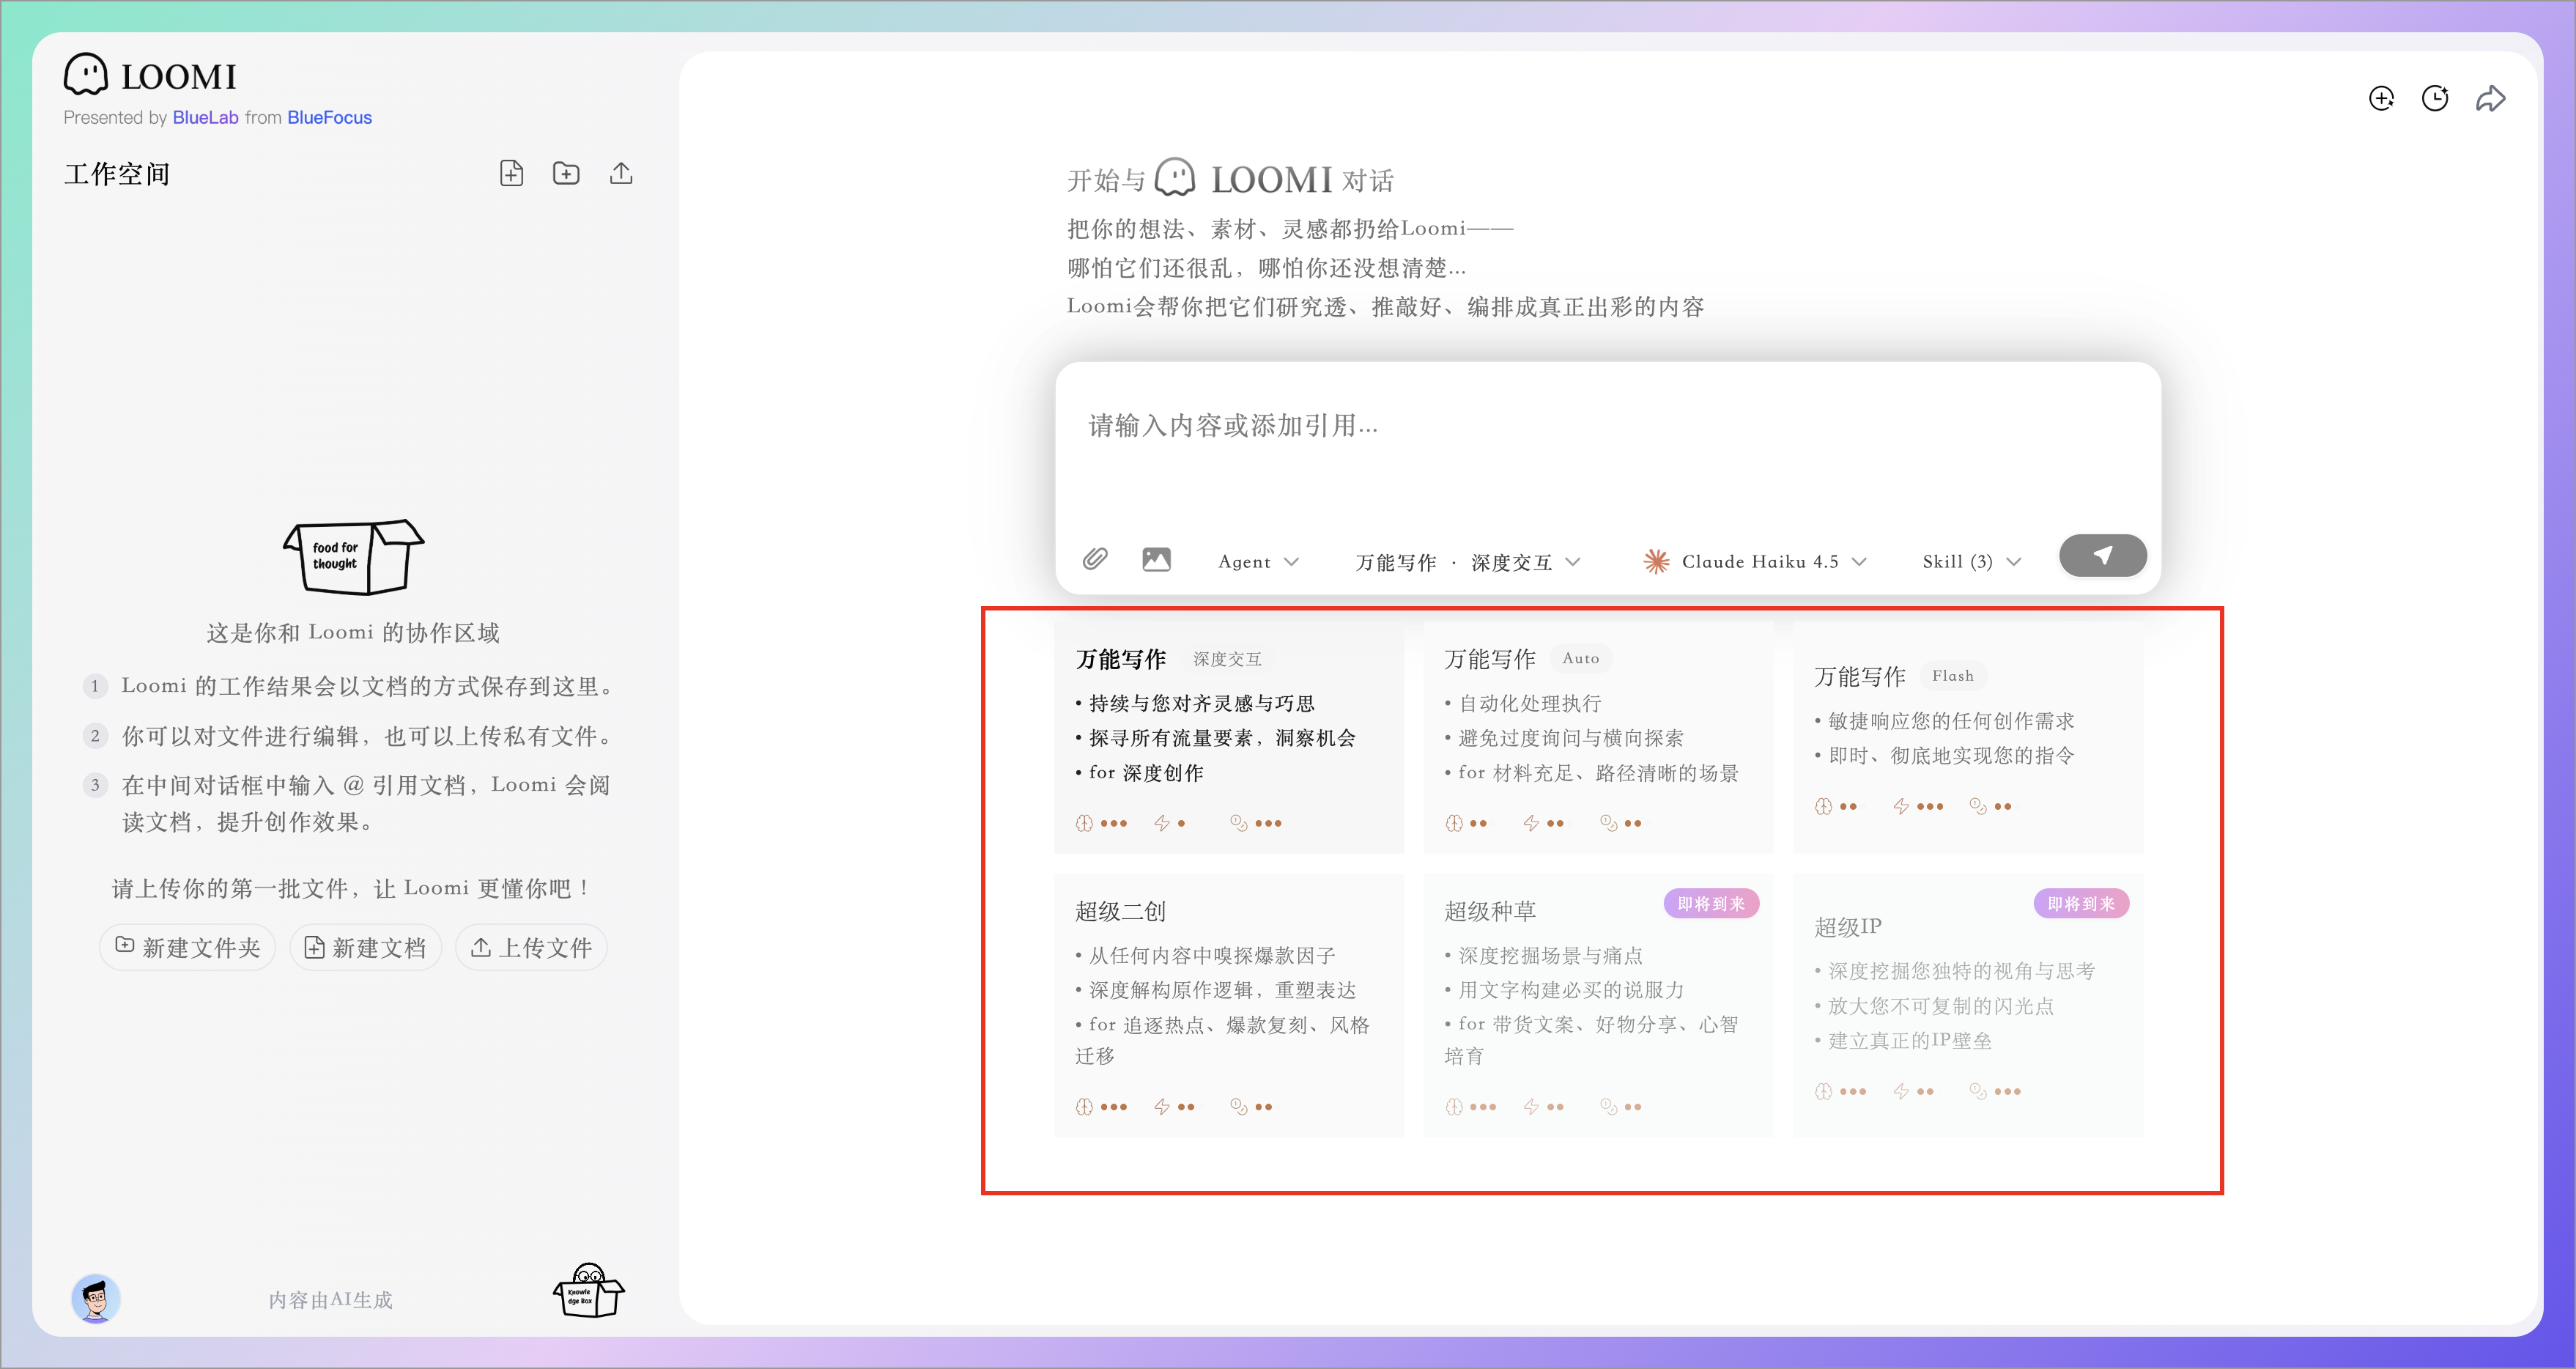Expand the Agent mode dropdown

pos(1258,562)
